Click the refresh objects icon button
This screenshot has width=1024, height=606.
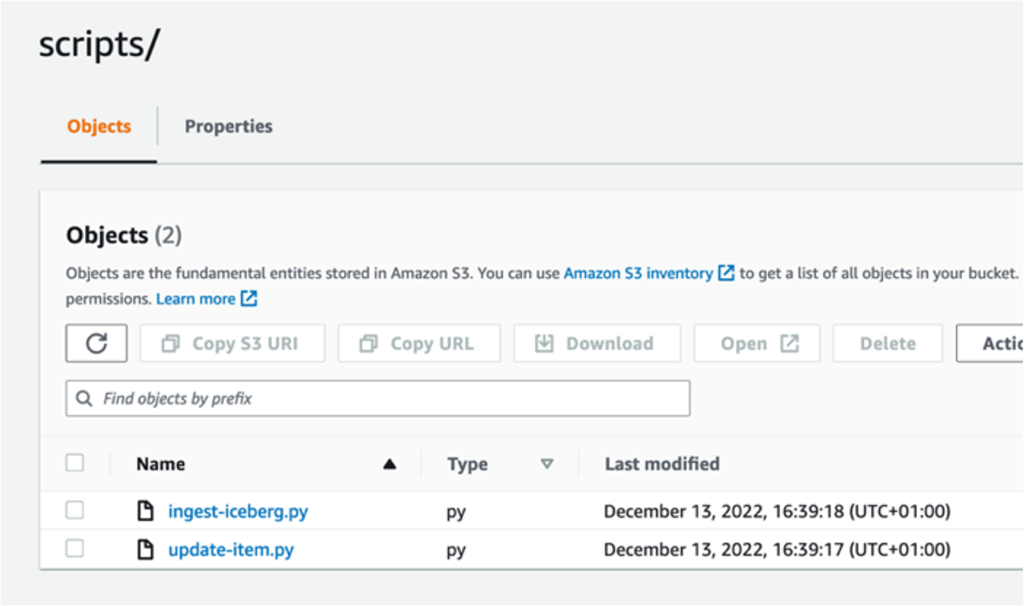[96, 343]
